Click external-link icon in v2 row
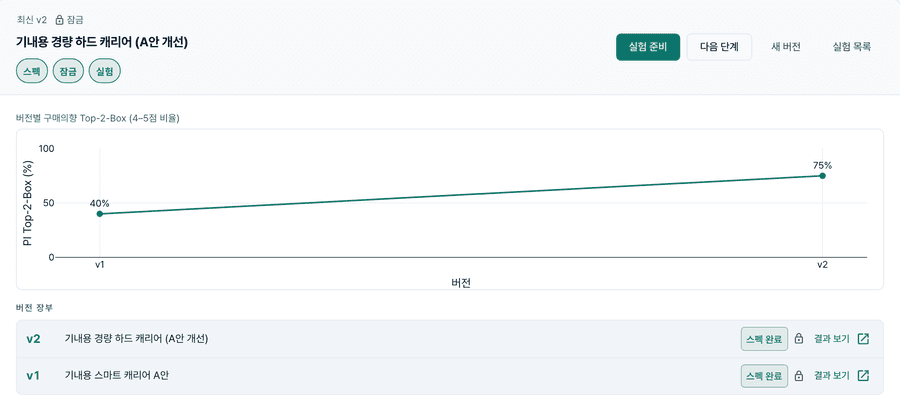 click(x=863, y=339)
